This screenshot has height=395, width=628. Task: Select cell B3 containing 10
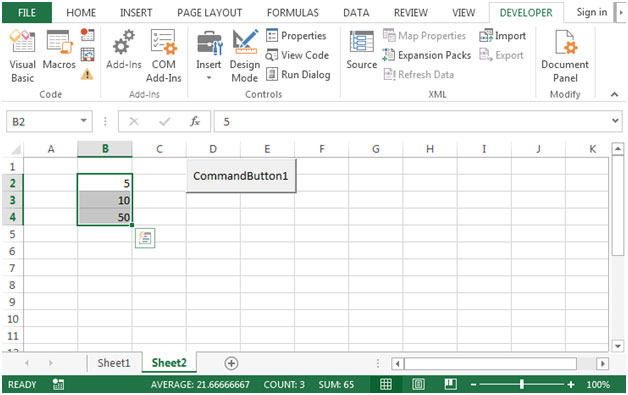click(x=105, y=200)
